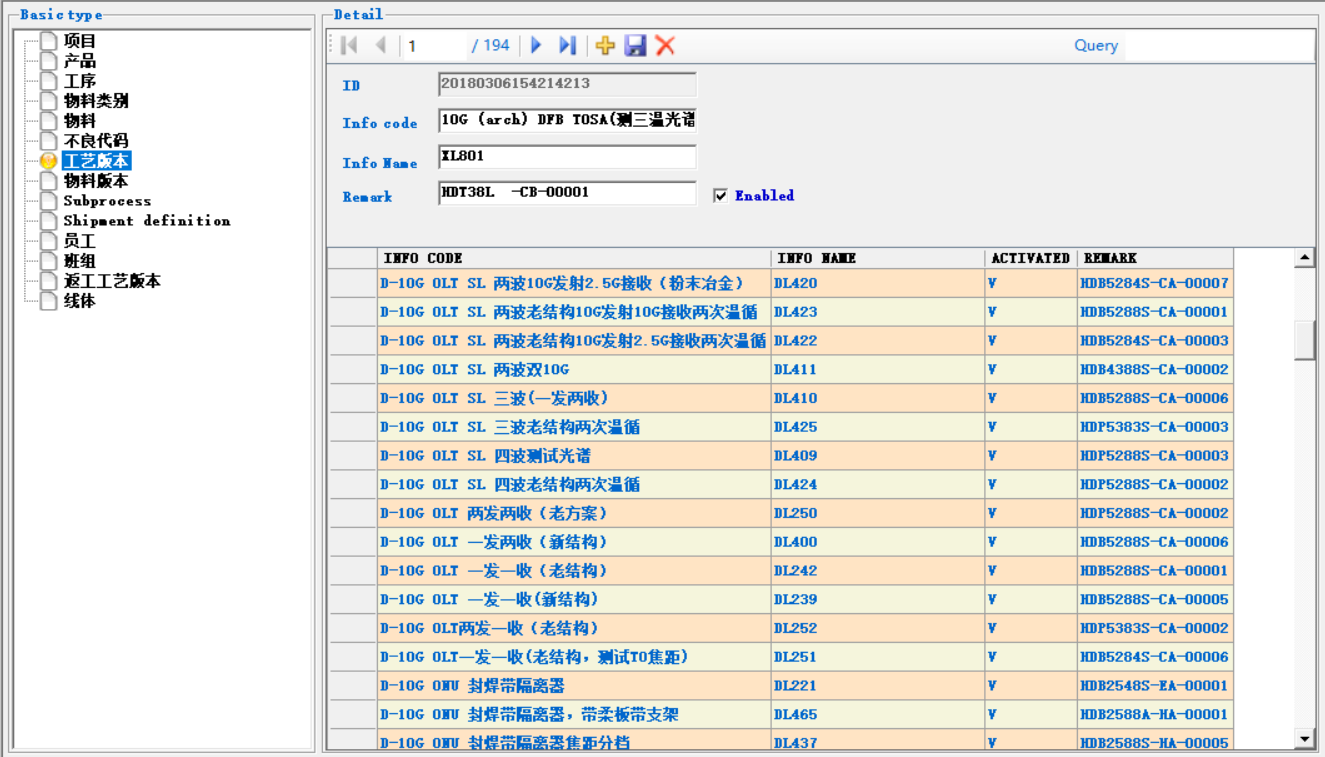Viewport: 1325px width, 757px height.
Task: Choose 返工工艺版本 tree item
Action: [x=112, y=281]
